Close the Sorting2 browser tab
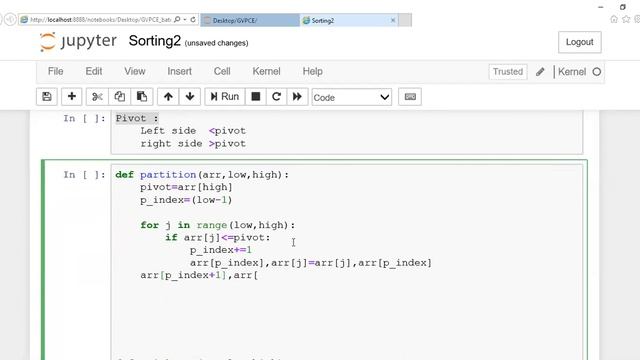The height and width of the screenshot is (360, 640). pyautogui.click(x=393, y=20)
